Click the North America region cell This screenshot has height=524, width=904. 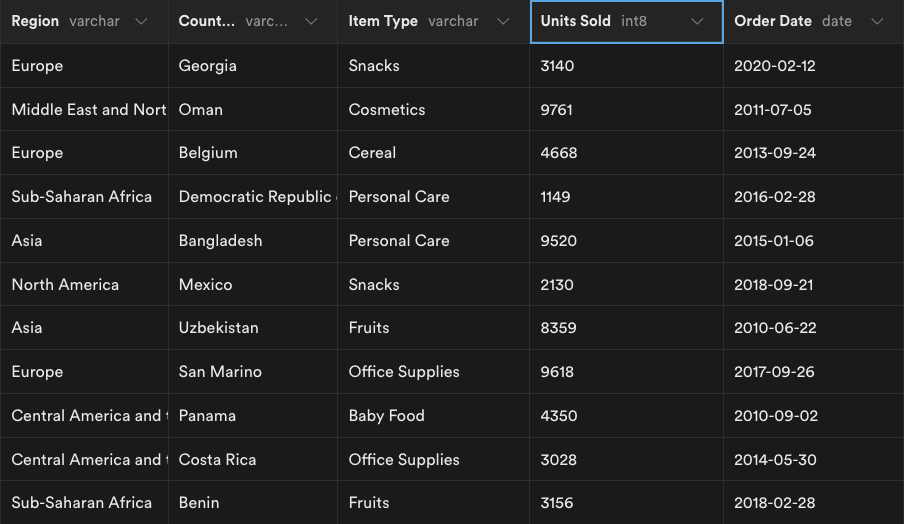(84, 284)
